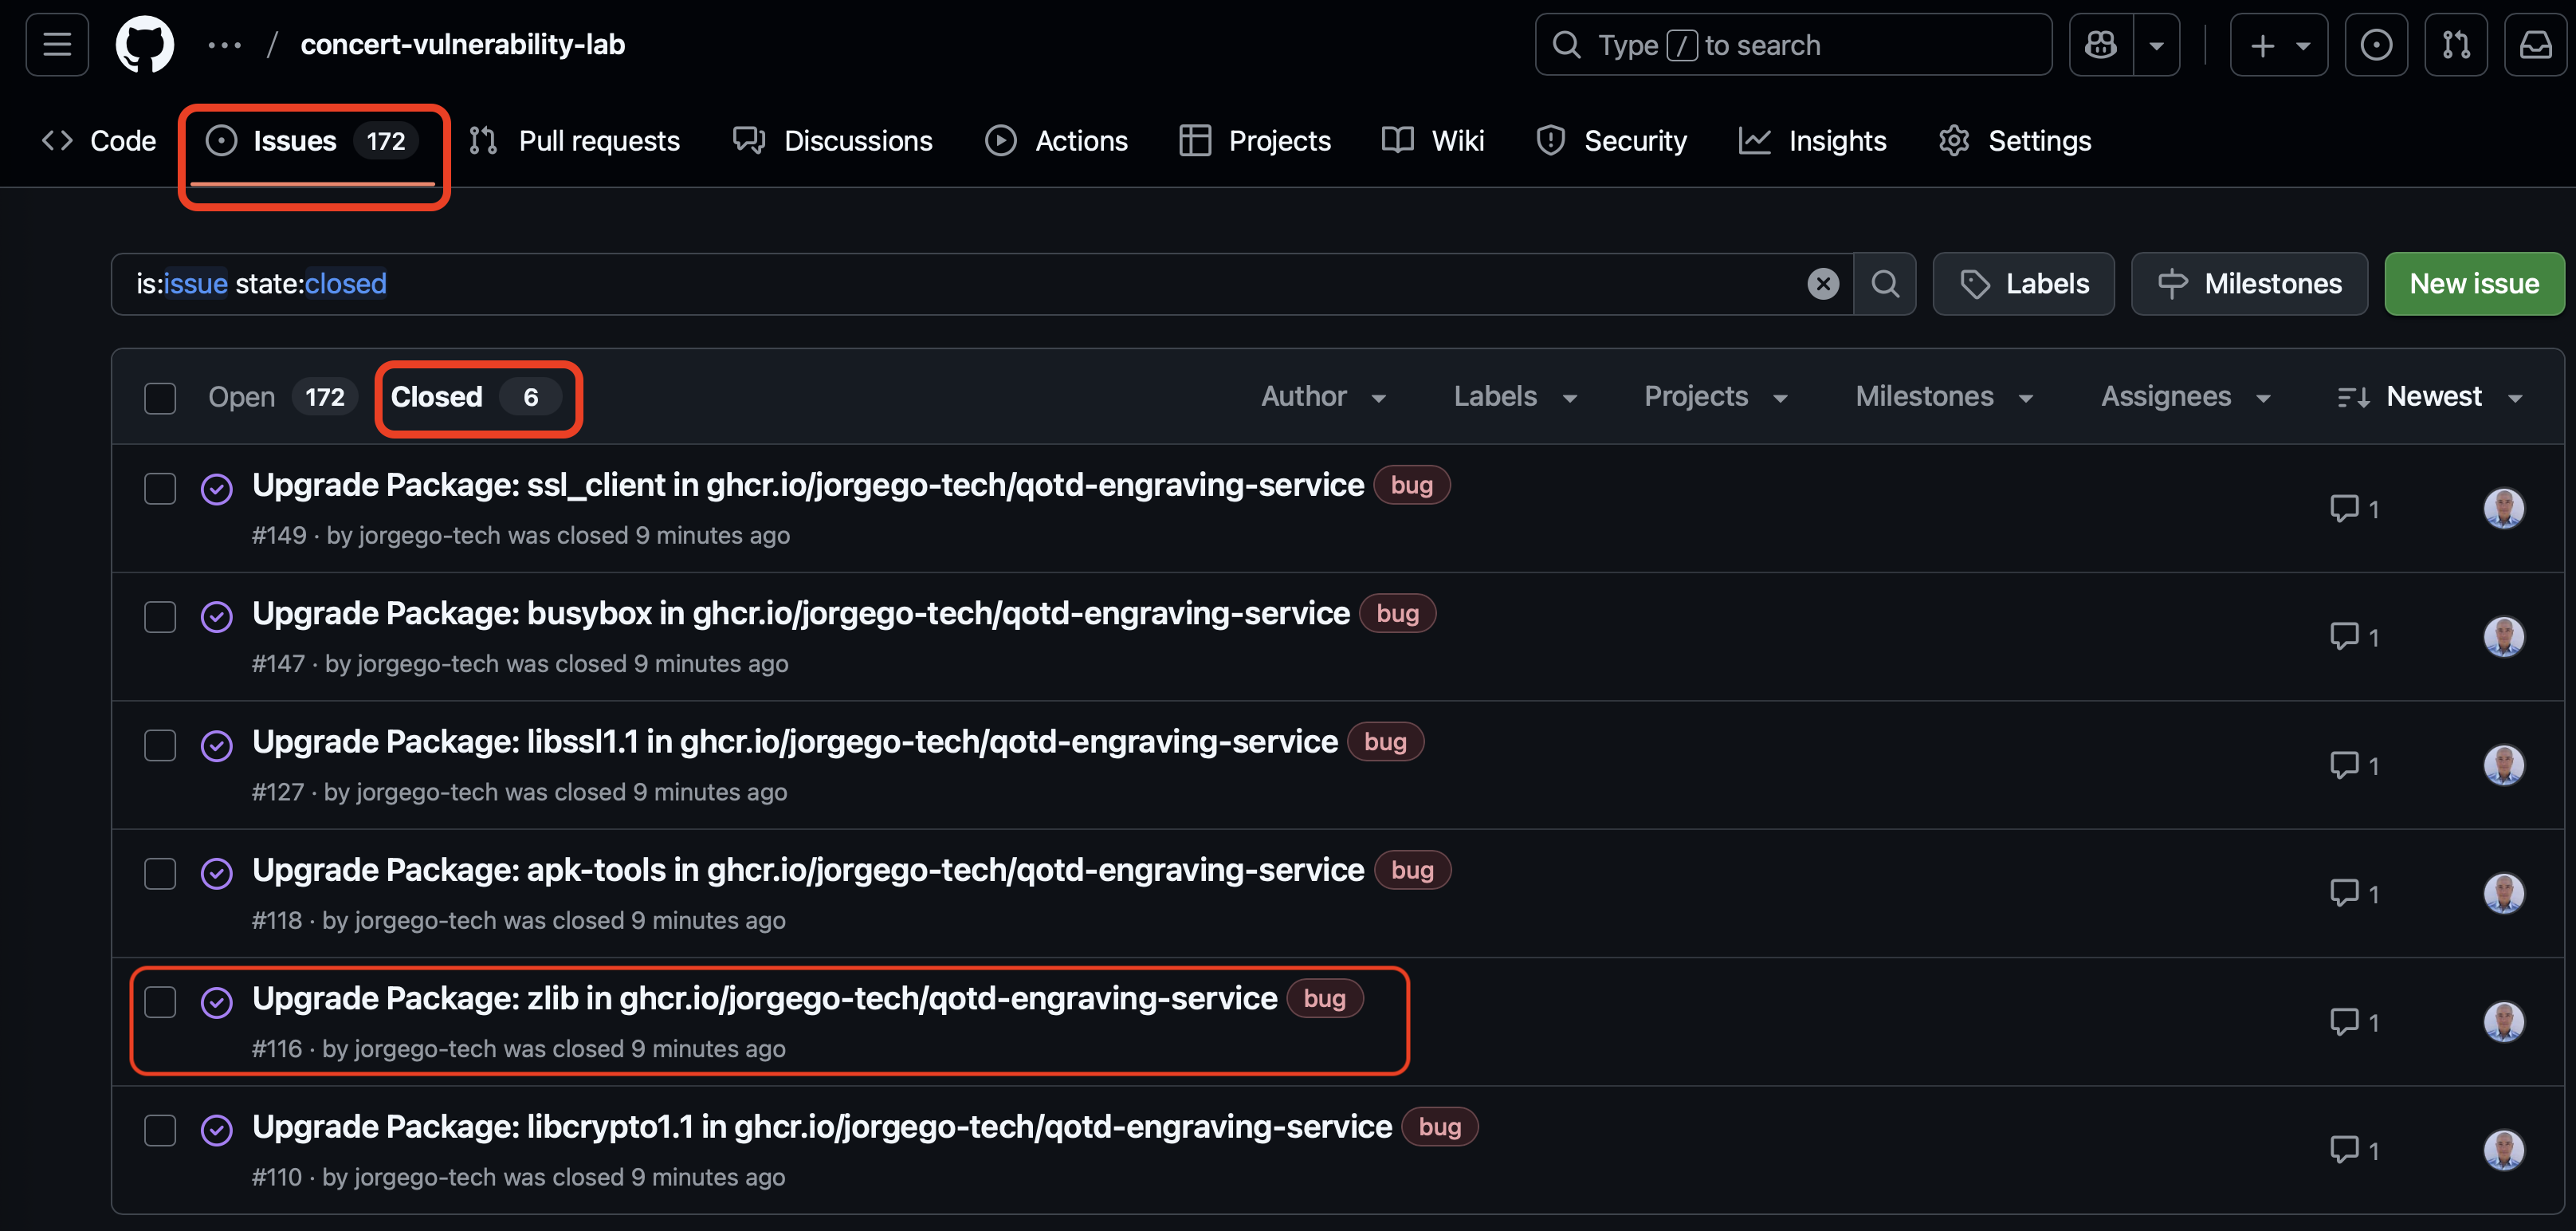Image resolution: width=2576 pixels, height=1231 pixels.
Task: Check the select-all issues checkbox
Action: pyautogui.click(x=160, y=398)
